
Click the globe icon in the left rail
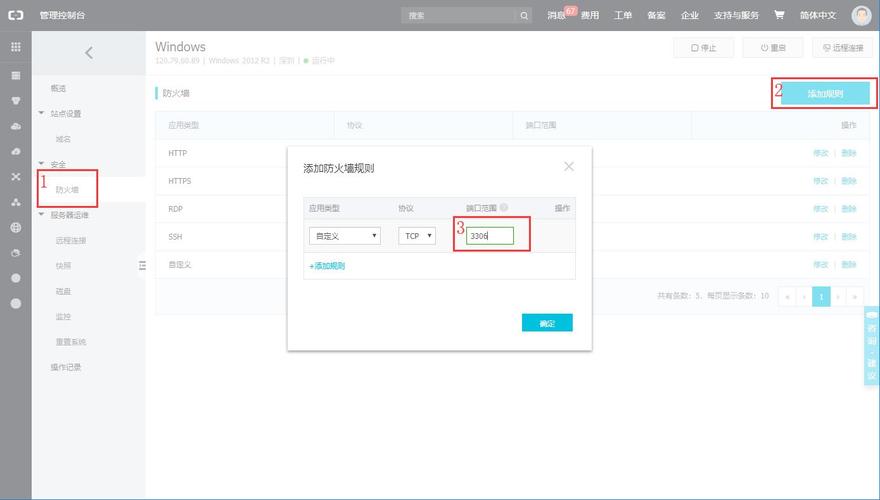[x=16, y=227]
